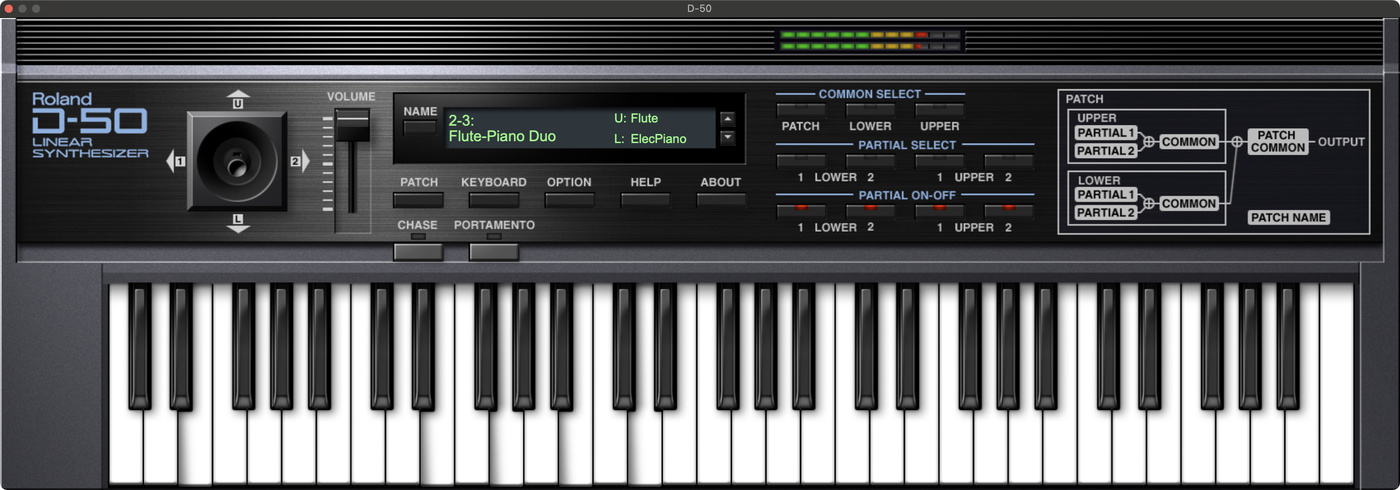Open the HELP button
This screenshot has width=1400, height=490.
(x=645, y=199)
